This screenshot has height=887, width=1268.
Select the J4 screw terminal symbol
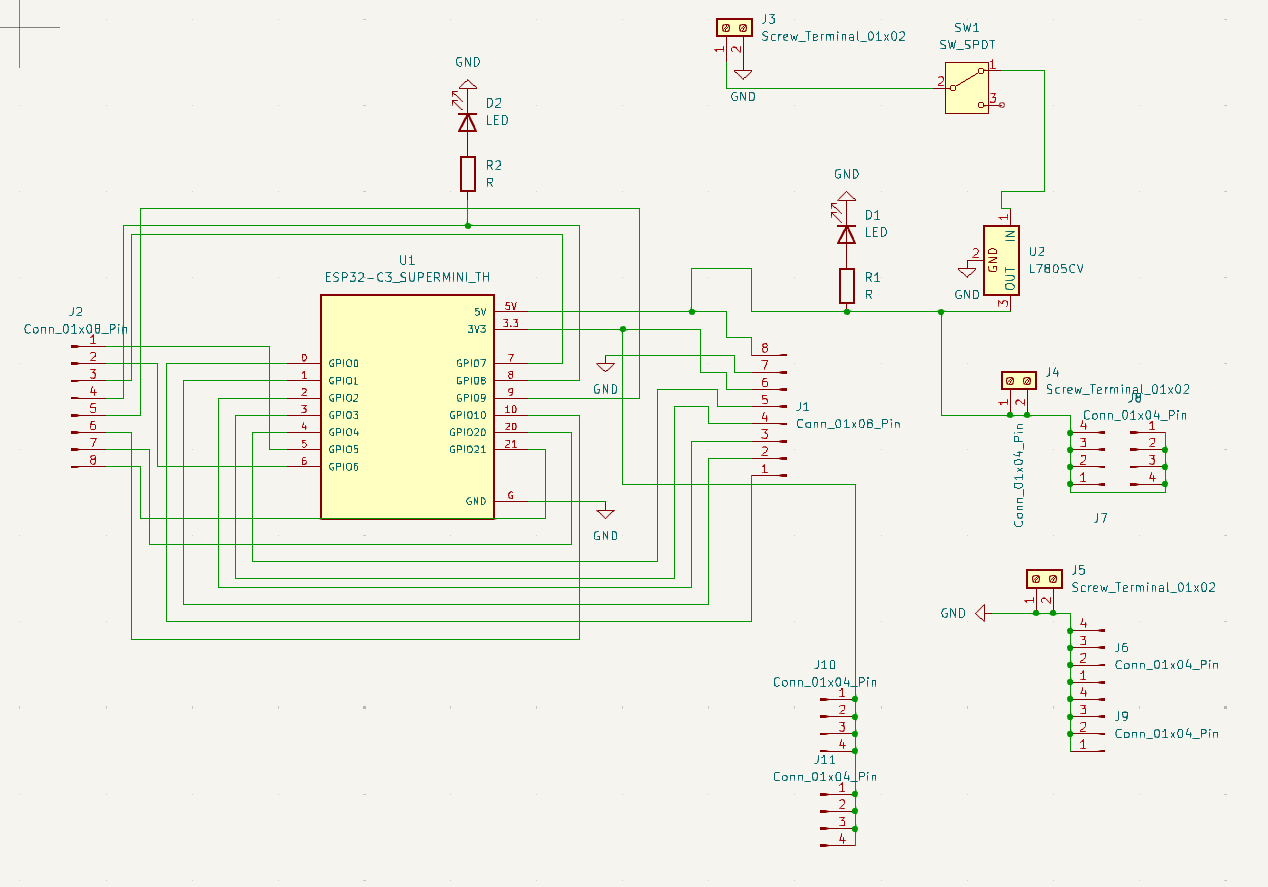[x=1020, y=380]
